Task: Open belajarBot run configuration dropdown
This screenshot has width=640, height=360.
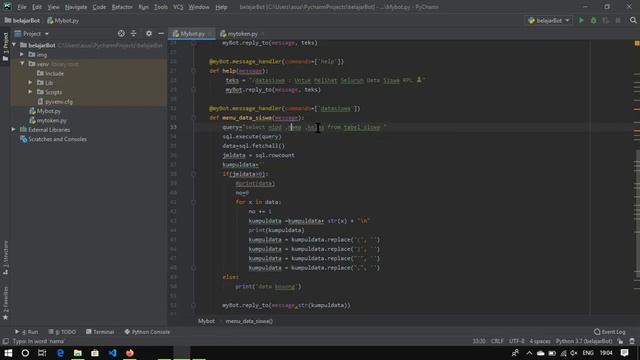Action: (x=549, y=20)
